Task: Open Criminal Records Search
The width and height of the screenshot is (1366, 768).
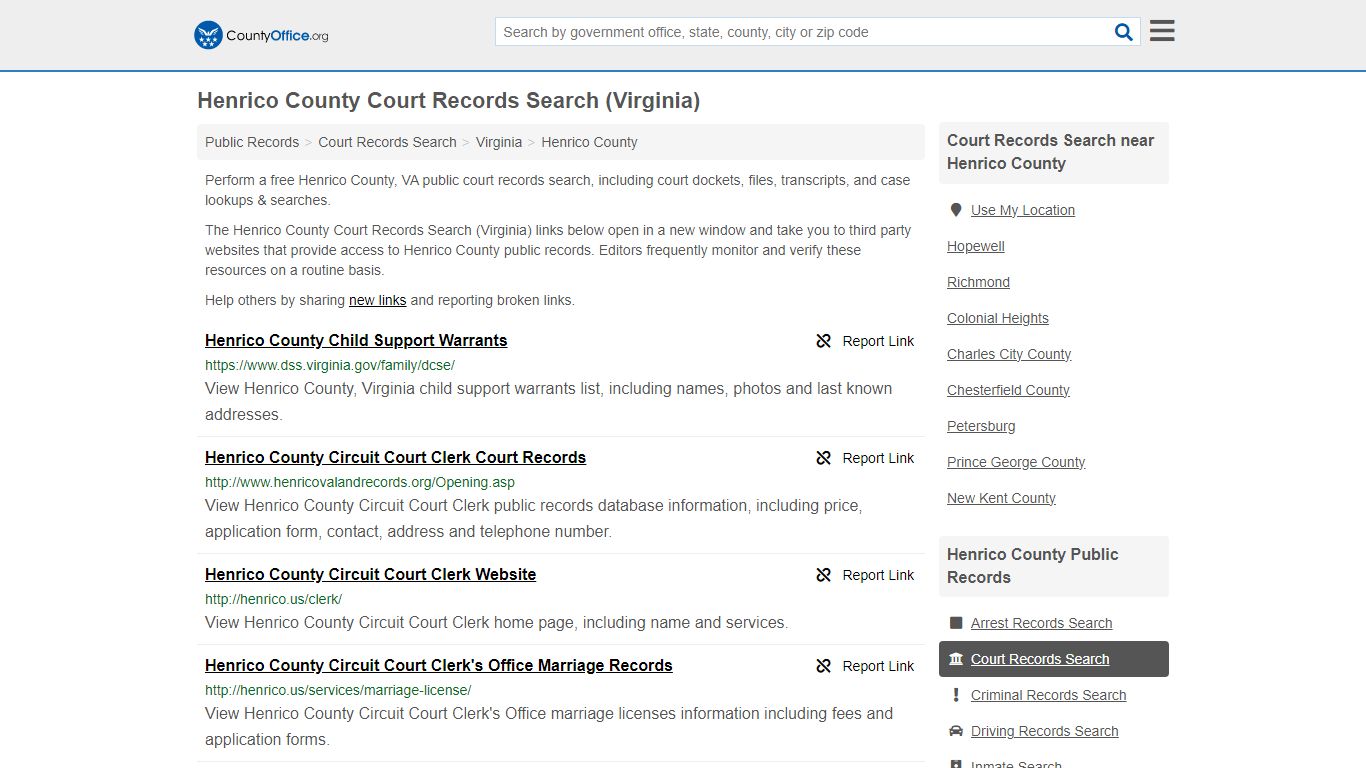Action: coord(1048,695)
